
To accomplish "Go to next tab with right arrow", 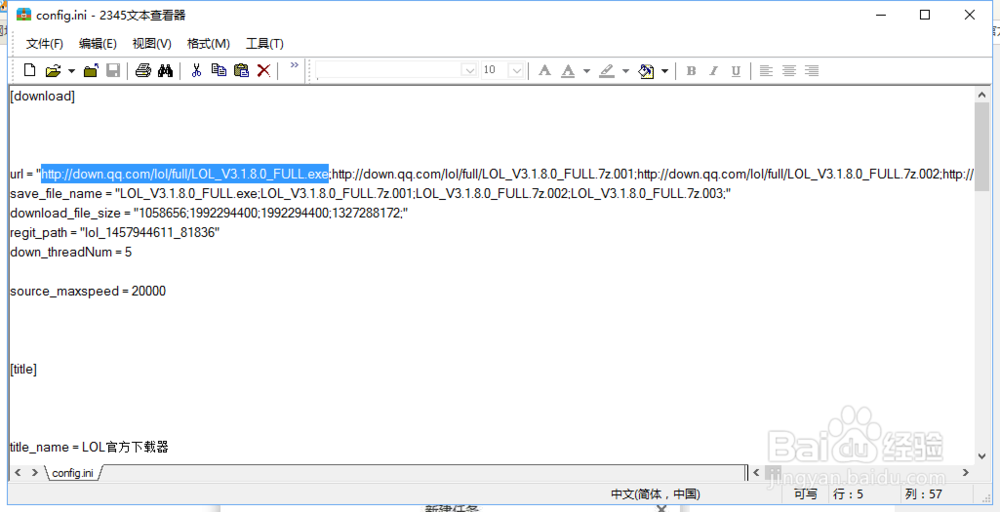I will tap(34, 473).
